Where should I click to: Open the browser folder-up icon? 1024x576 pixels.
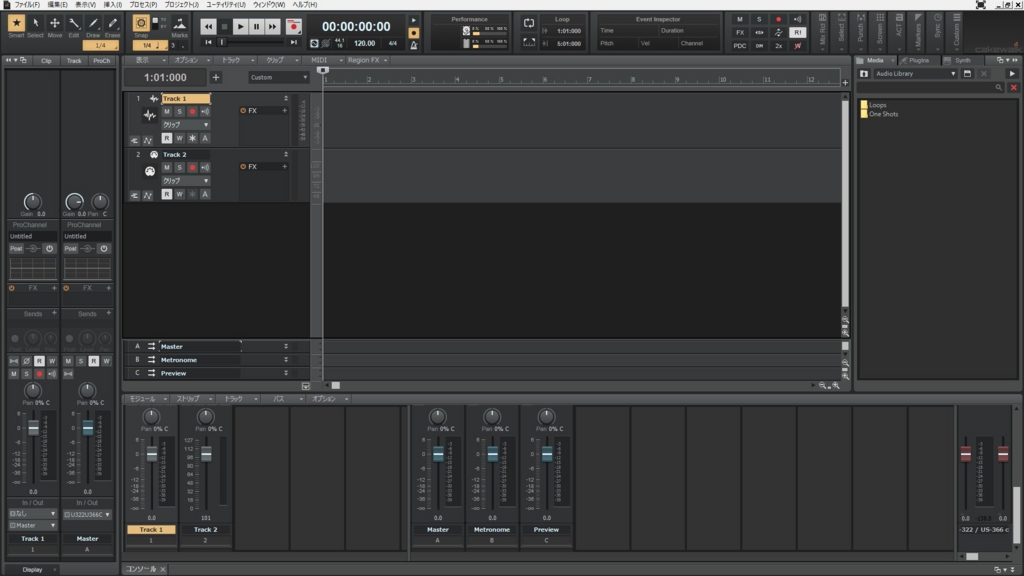pos(864,74)
